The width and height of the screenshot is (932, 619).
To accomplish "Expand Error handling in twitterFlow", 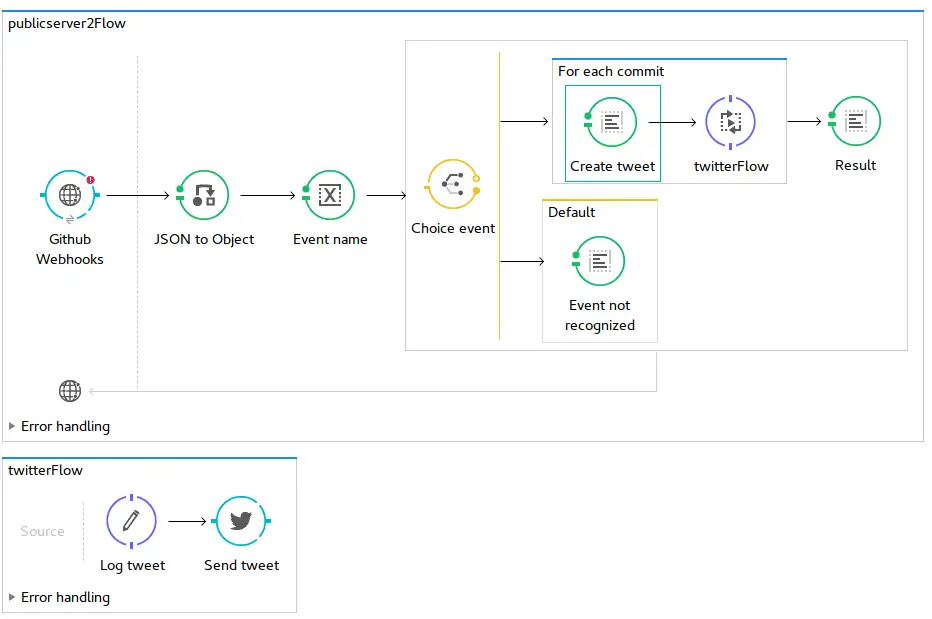I will [11, 597].
